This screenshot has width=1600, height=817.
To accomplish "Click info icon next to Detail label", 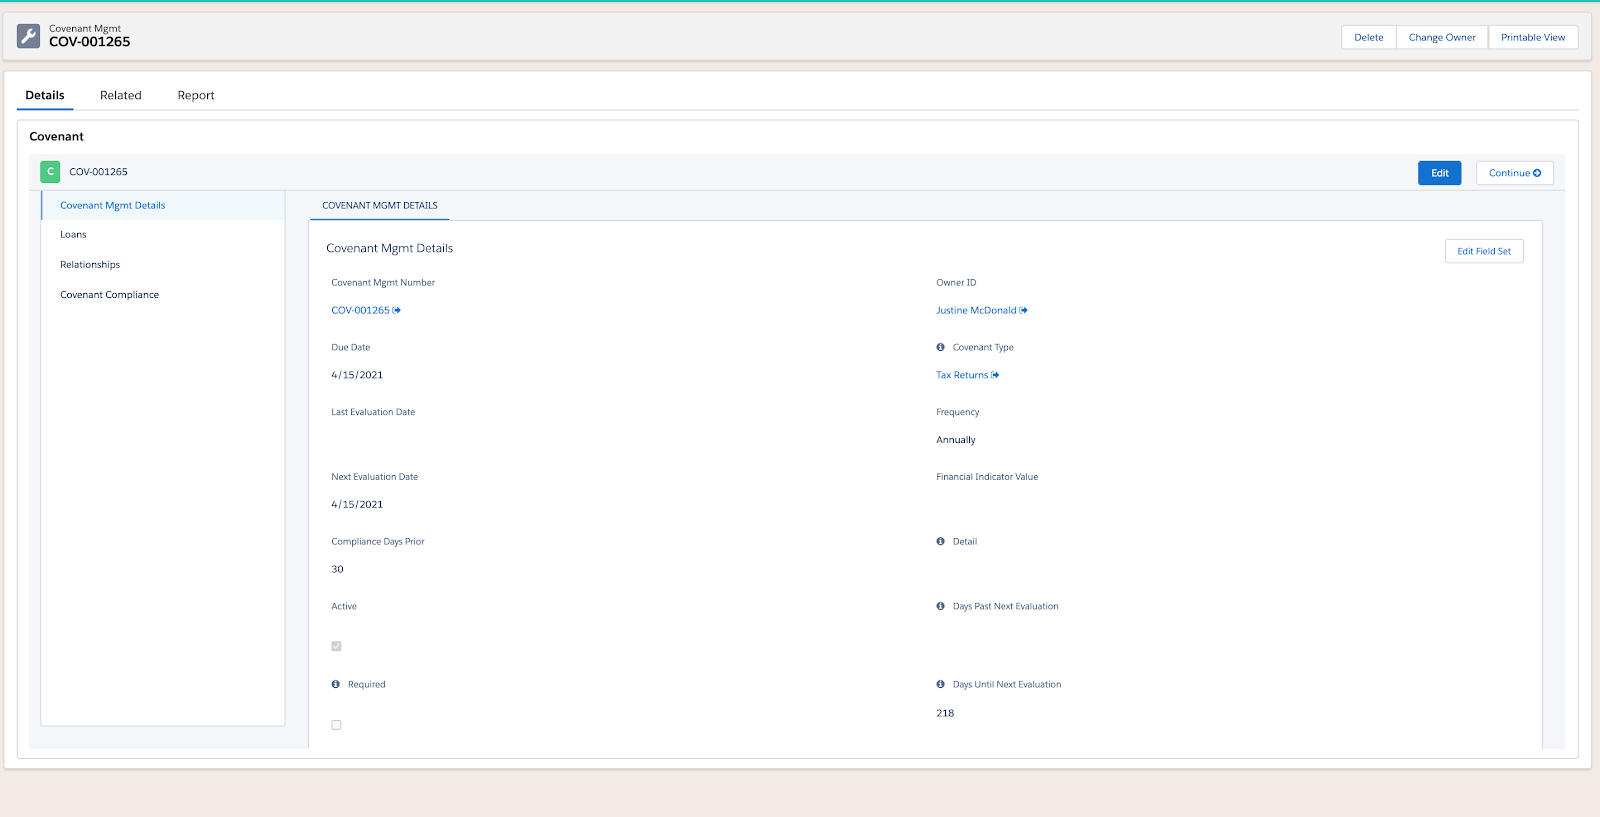I will tap(940, 541).
